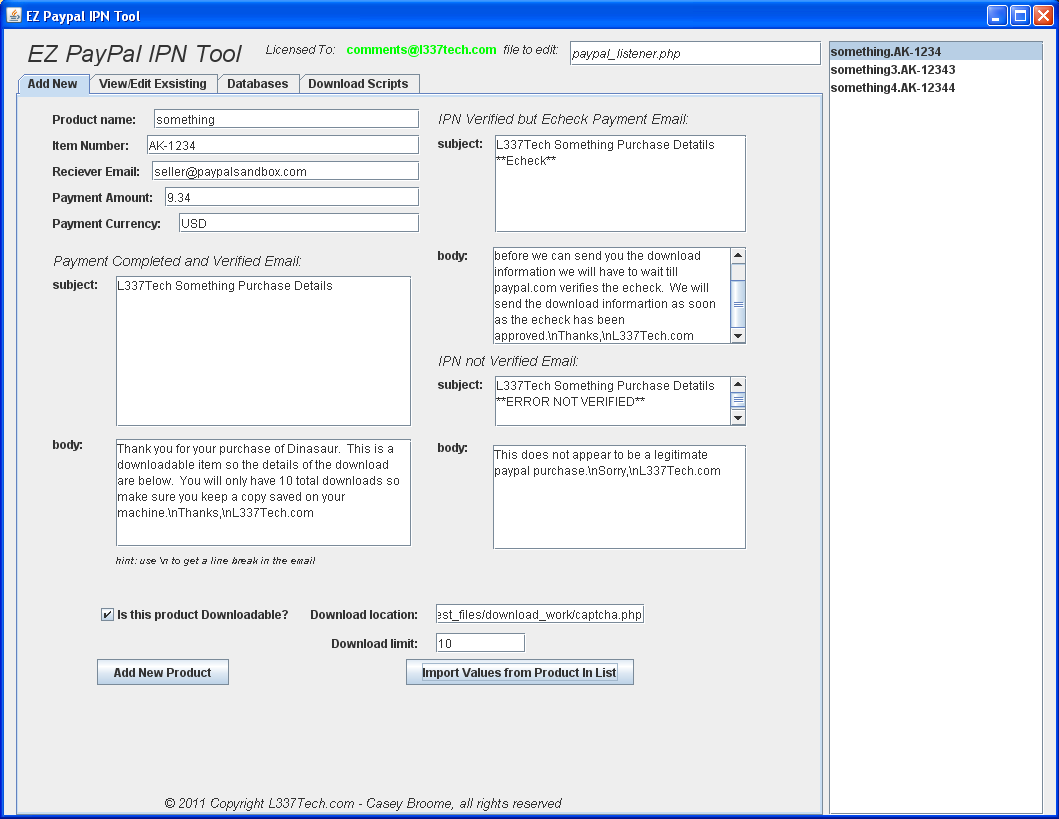
Task: Click Import Values from Product In List
Action: coord(519,672)
